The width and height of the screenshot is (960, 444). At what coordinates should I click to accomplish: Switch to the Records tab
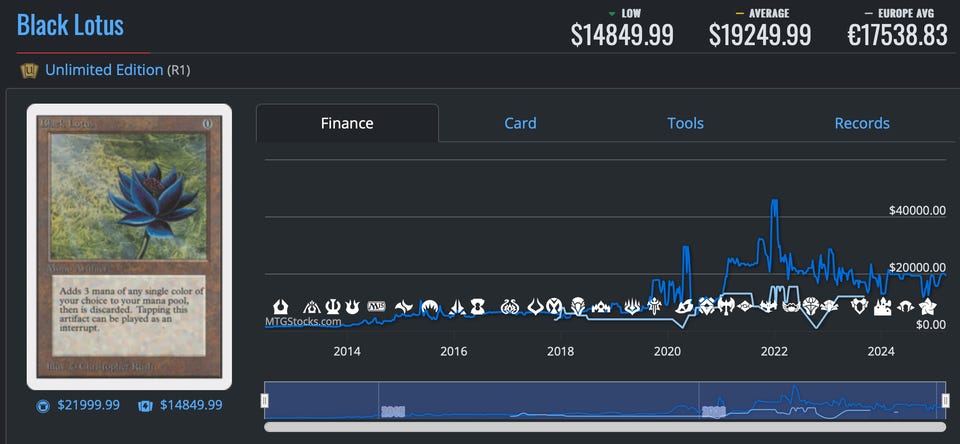[862, 123]
